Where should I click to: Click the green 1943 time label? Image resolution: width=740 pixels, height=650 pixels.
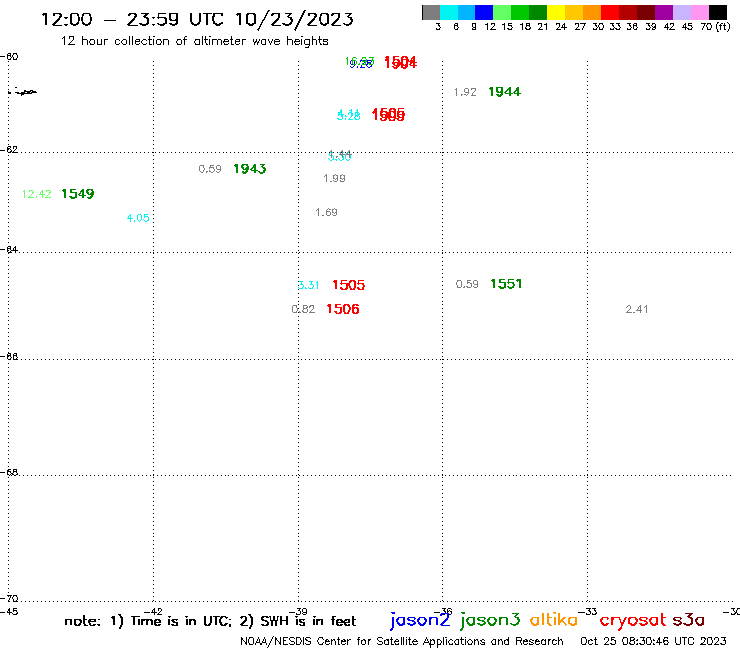250,169
